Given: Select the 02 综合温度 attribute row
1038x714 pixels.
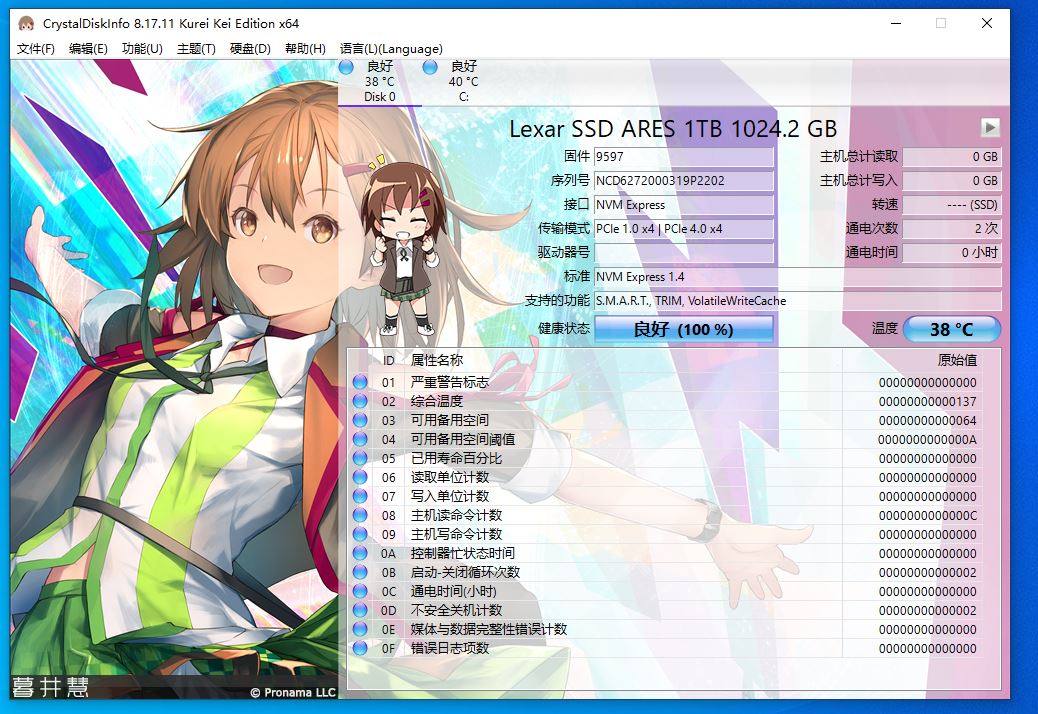Looking at the screenshot, I should [660, 401].
